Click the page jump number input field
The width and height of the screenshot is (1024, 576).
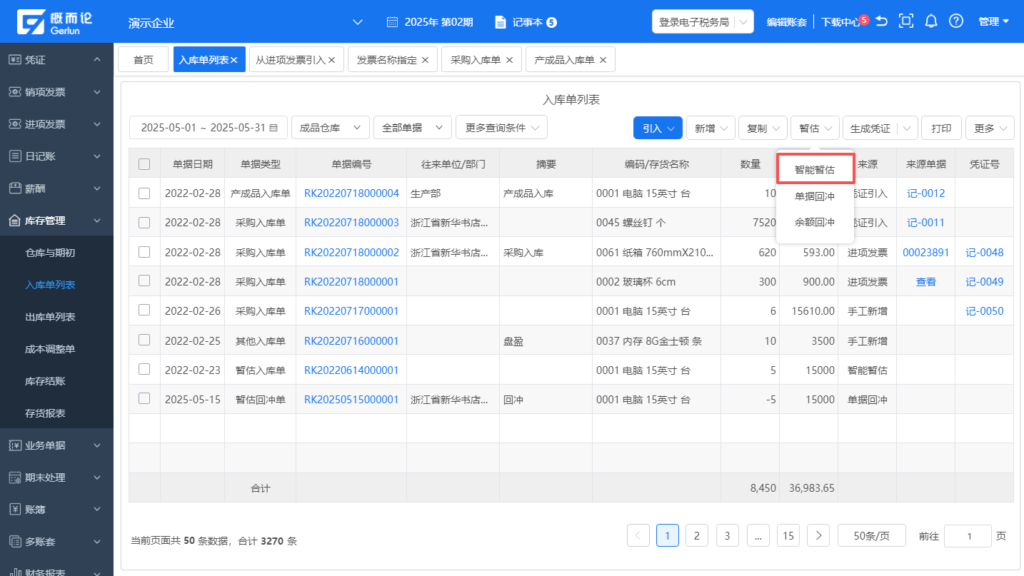966,535
